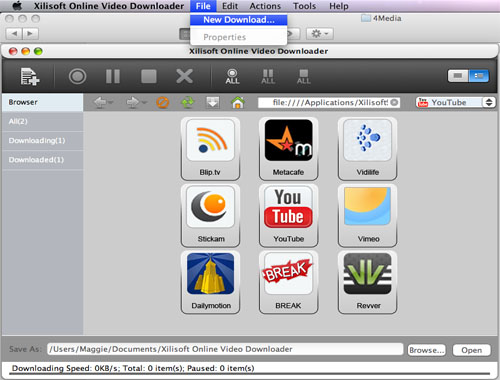Expand back history dropdown arrow in browser
Screen dimensions: 500x380
[111, 102]
